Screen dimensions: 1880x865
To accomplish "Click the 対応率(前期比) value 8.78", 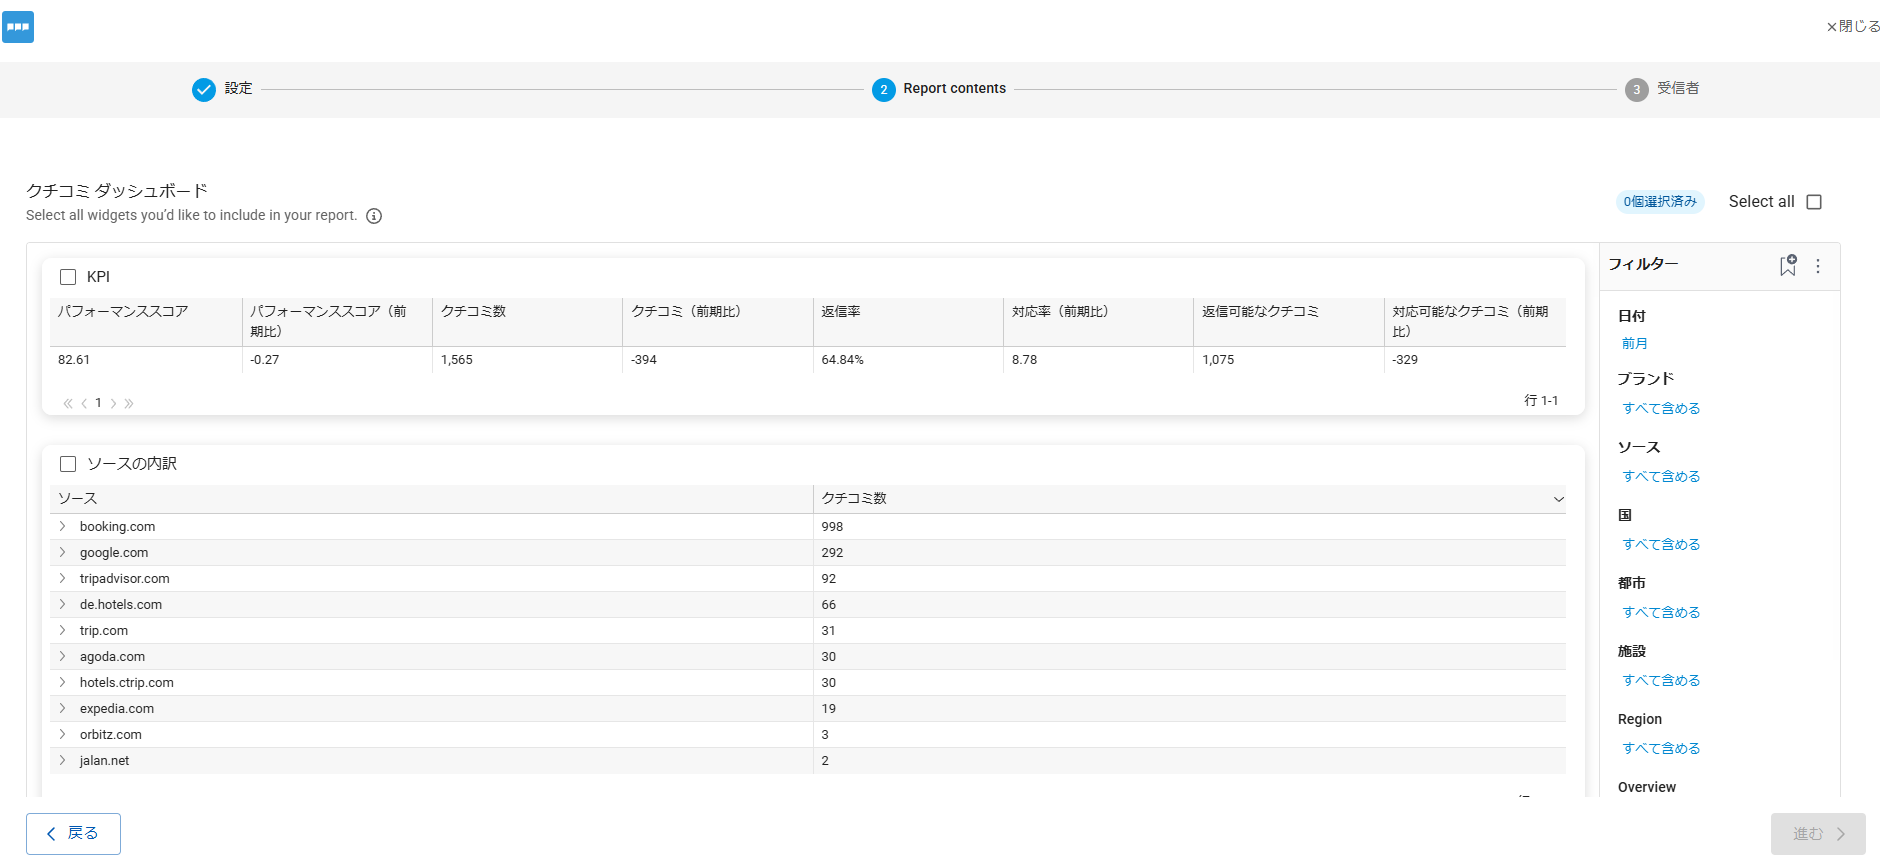I will (x=1024, y=360).
